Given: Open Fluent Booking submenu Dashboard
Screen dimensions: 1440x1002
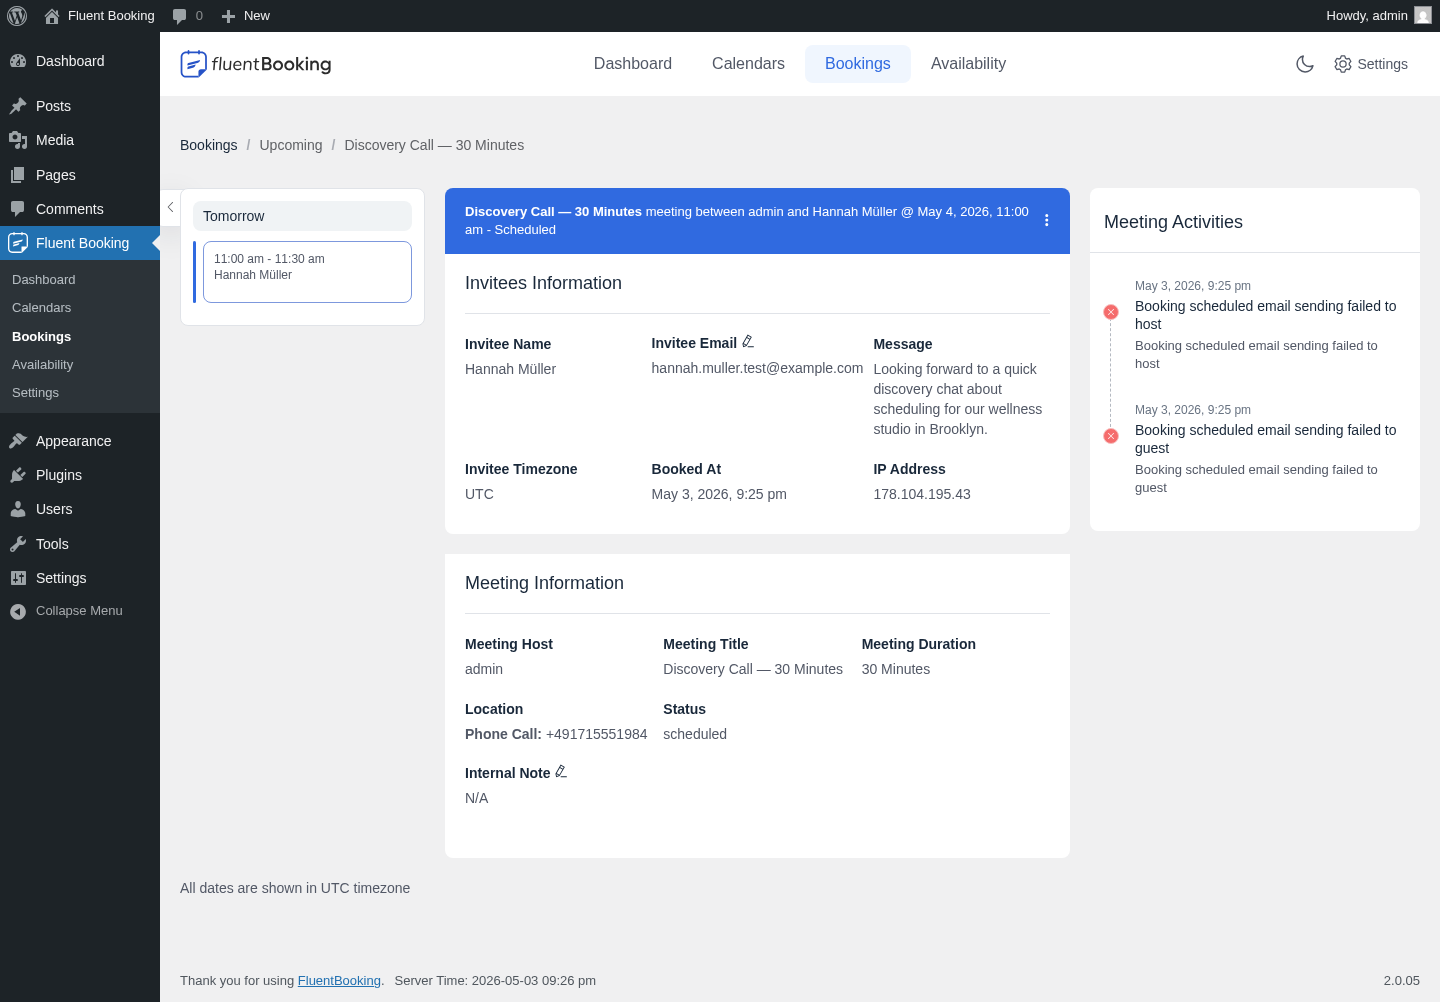Looking at the screenshot, I should click(44, 280).
